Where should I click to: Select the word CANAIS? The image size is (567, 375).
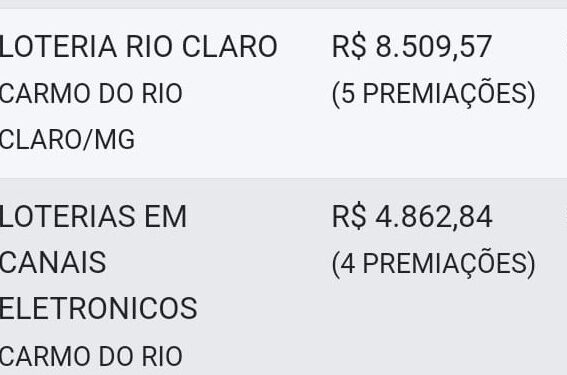[53, 263]
